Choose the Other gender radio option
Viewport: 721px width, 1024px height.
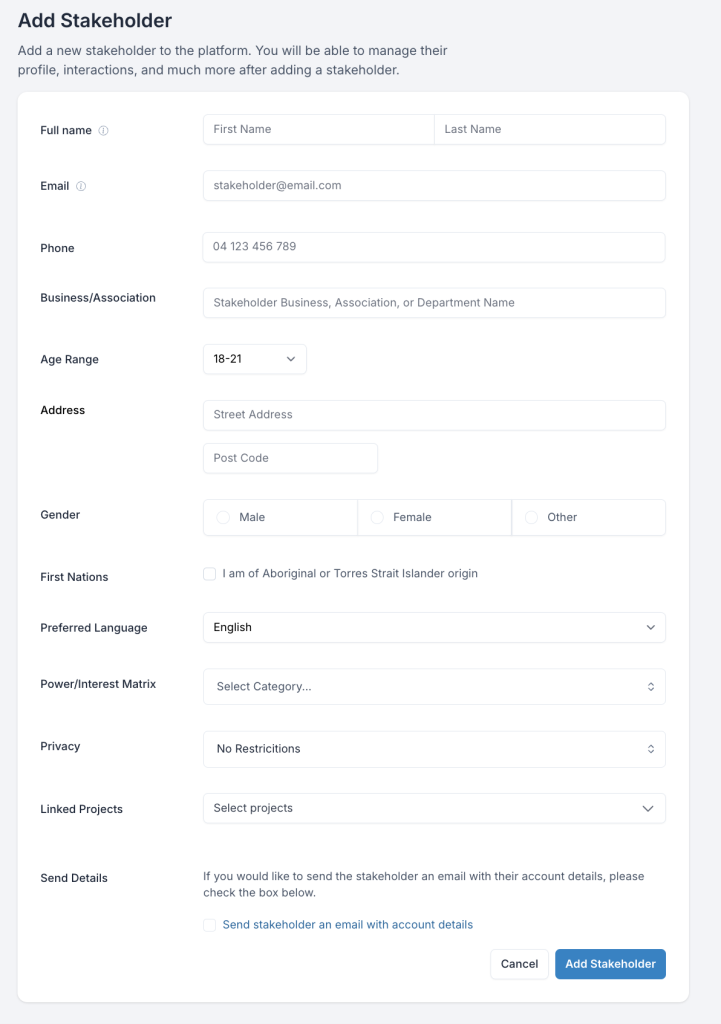tap(531, 517)
